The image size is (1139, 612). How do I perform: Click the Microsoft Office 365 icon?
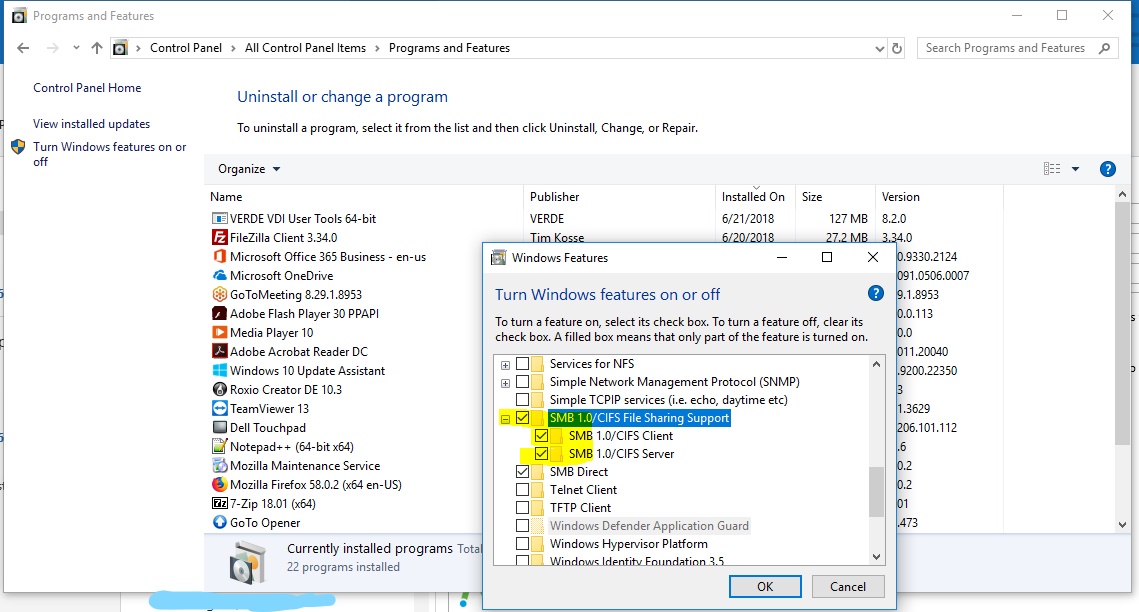[x=219, y=256]
